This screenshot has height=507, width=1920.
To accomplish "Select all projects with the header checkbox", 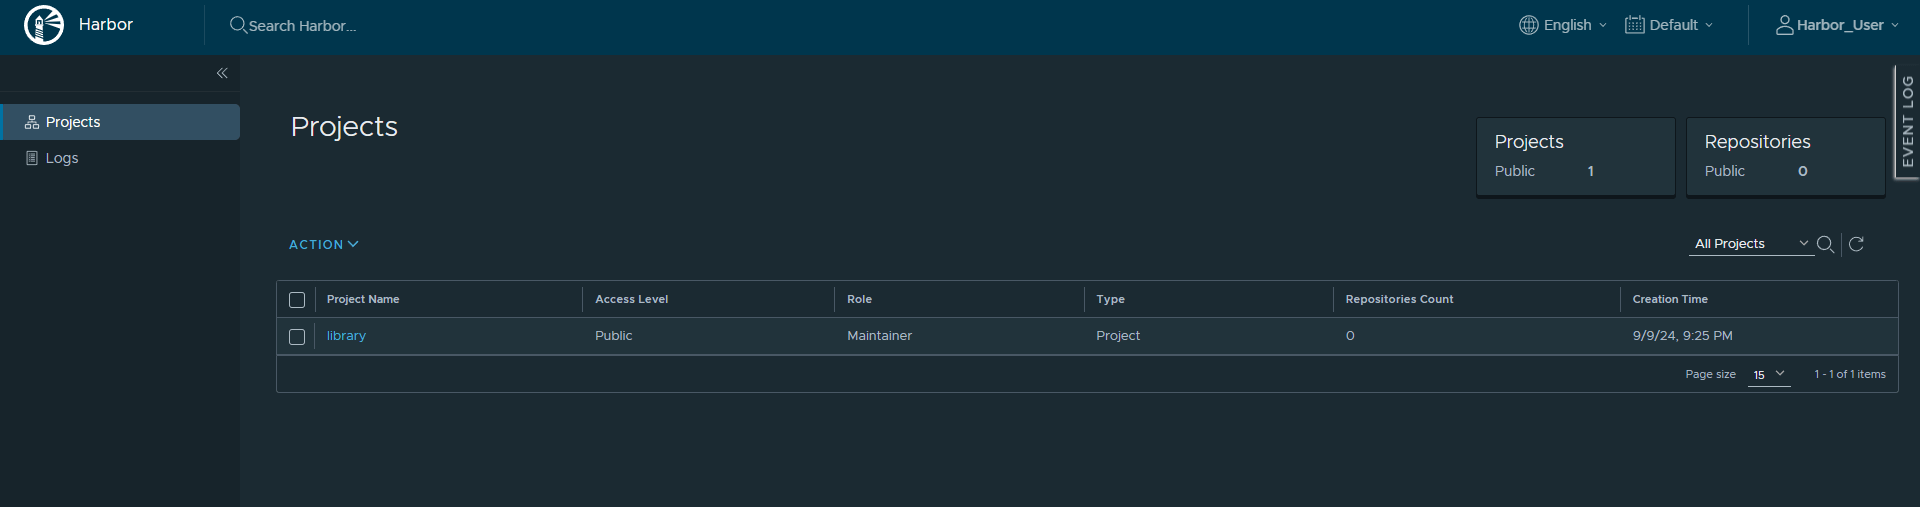I will [x=297, y=300].
